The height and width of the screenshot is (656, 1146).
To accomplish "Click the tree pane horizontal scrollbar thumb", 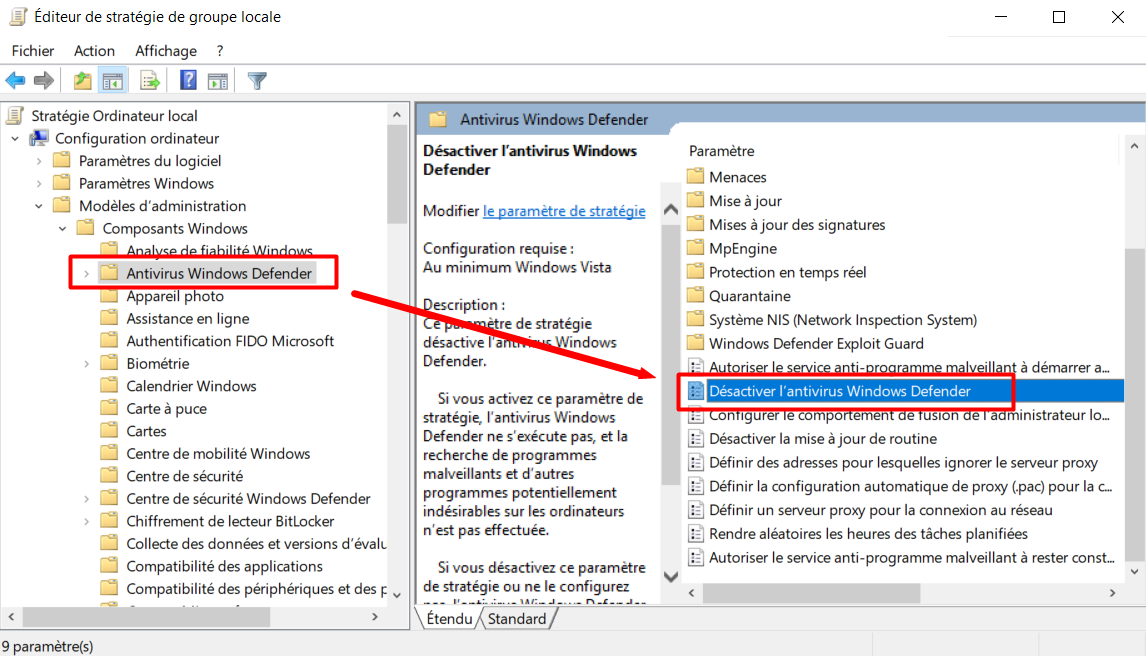I will point(146,617).
